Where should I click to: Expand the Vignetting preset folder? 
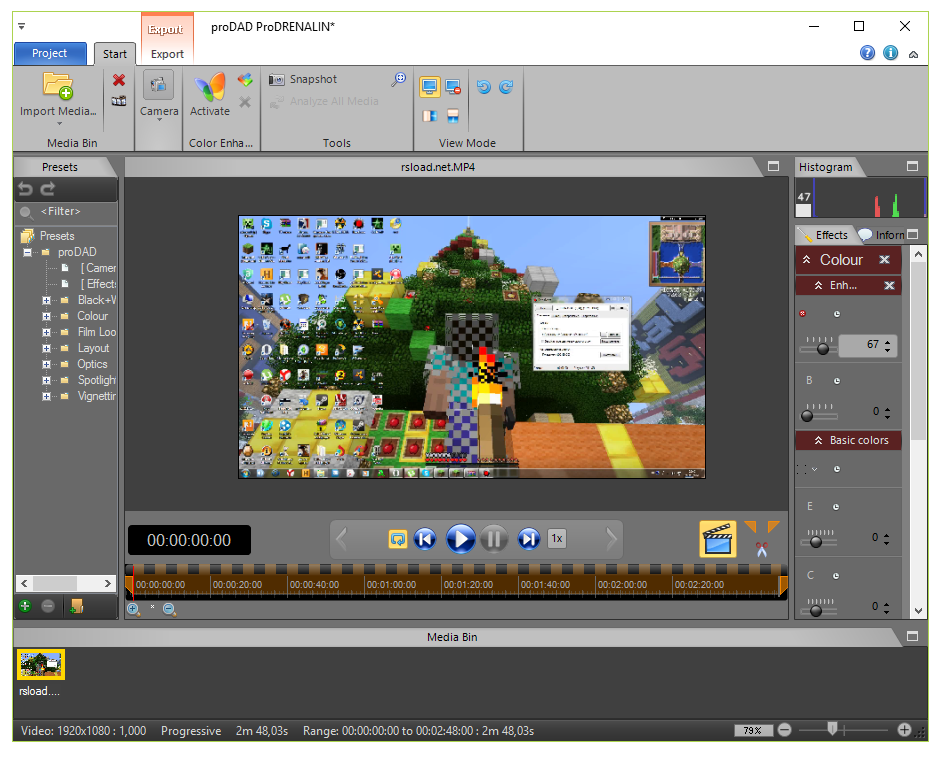[x=46, y=396]
